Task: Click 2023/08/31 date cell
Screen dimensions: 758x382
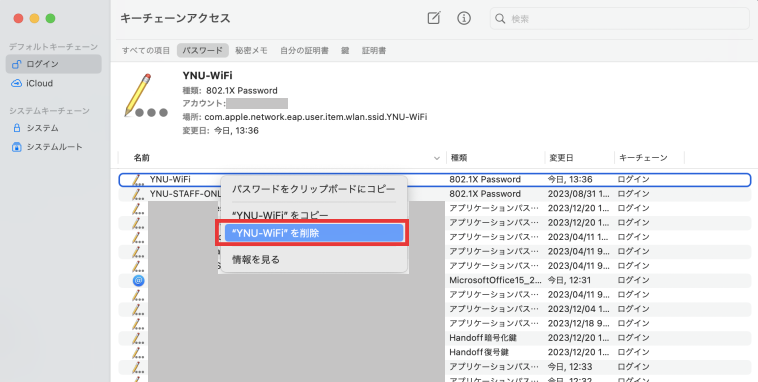Action: click(x=579, y=194)
